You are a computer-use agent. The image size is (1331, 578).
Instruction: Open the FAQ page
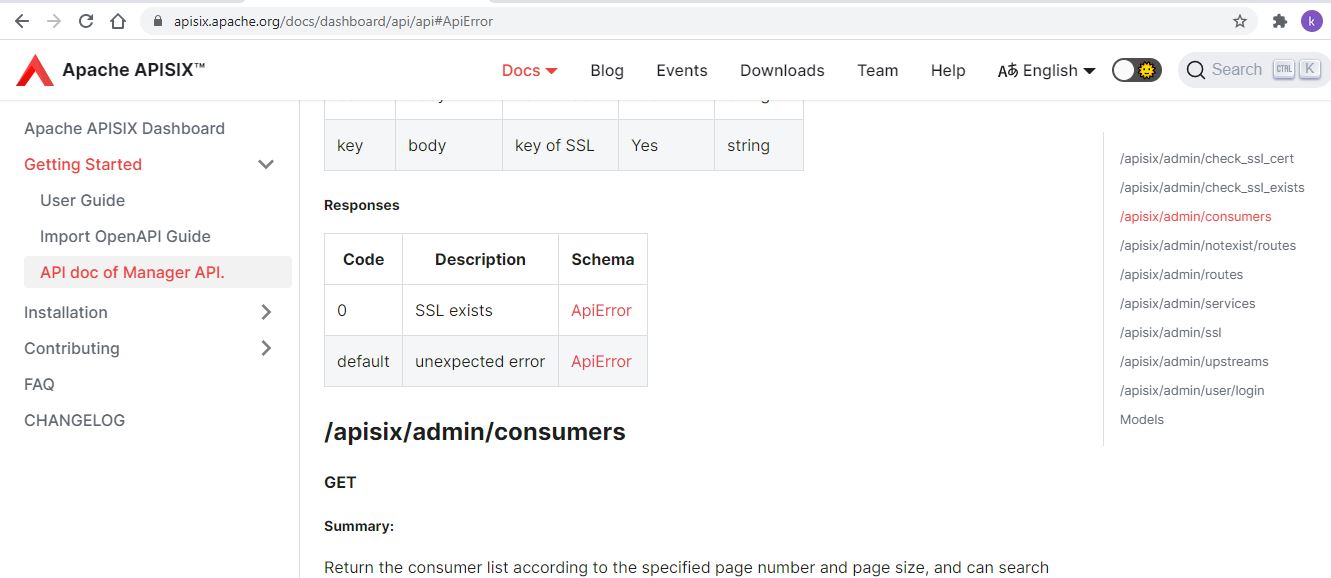[x=39, y=384]
